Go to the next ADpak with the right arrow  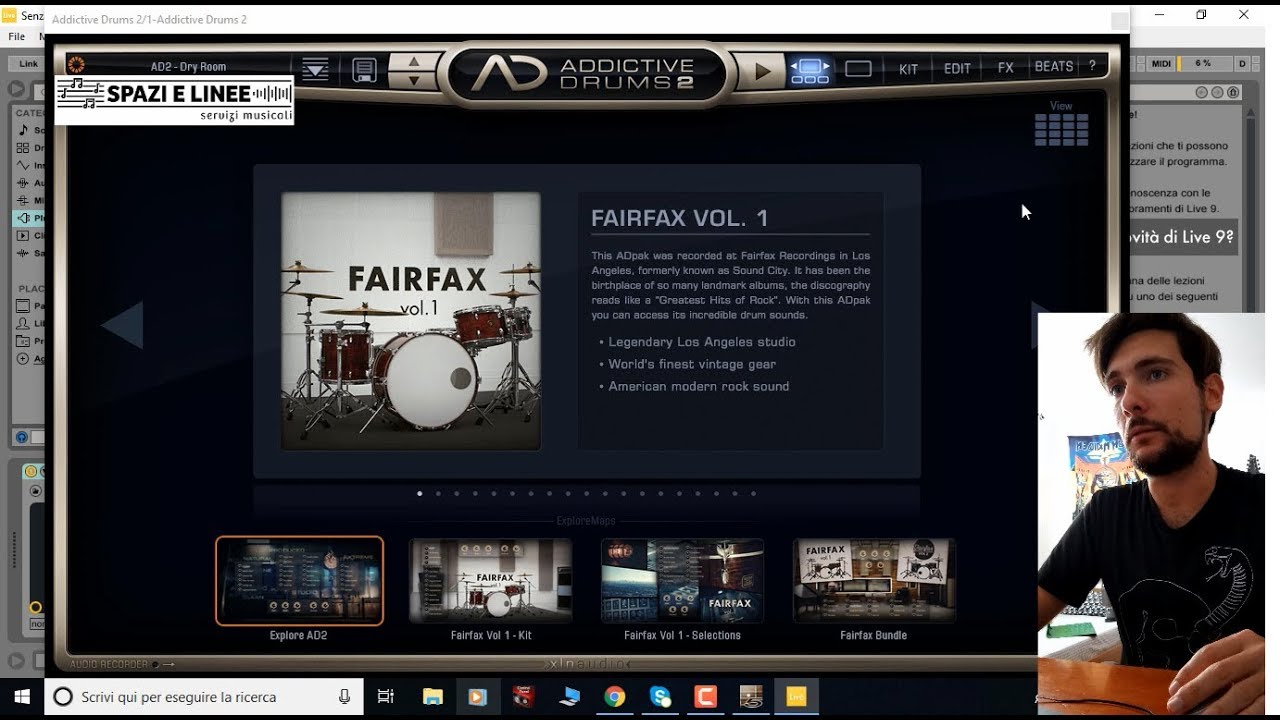click(1036, 325)
